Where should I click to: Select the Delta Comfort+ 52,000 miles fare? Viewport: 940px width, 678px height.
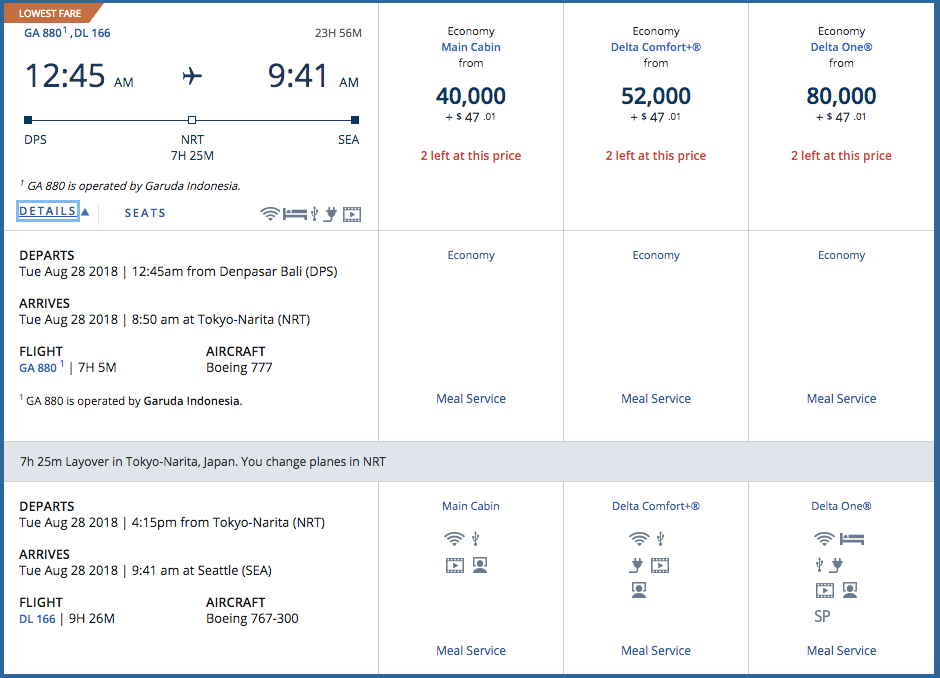pyautogui.click(x=656, y=97)
